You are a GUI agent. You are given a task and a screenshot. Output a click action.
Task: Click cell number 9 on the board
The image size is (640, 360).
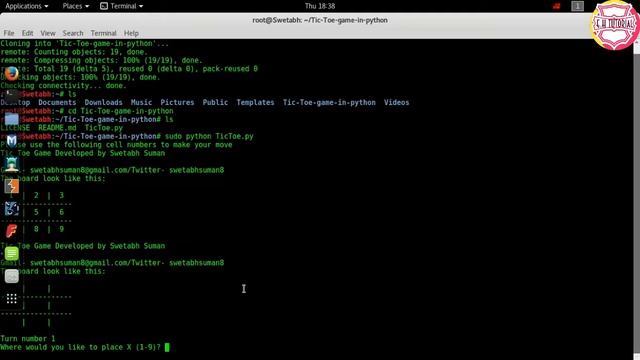pyautogui.click(x=62, y=229)
